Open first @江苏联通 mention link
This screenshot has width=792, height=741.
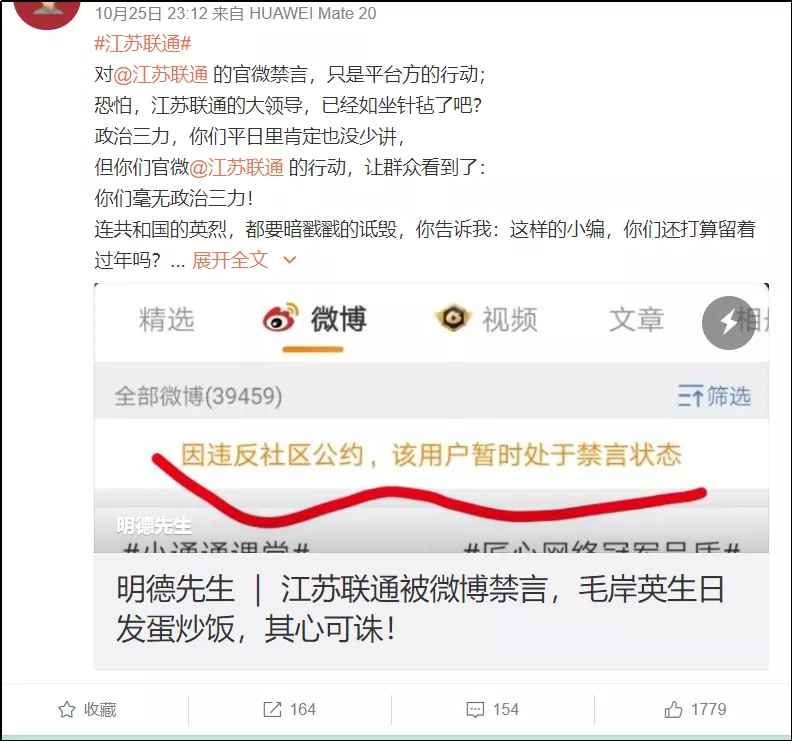(x=161, y=75)
